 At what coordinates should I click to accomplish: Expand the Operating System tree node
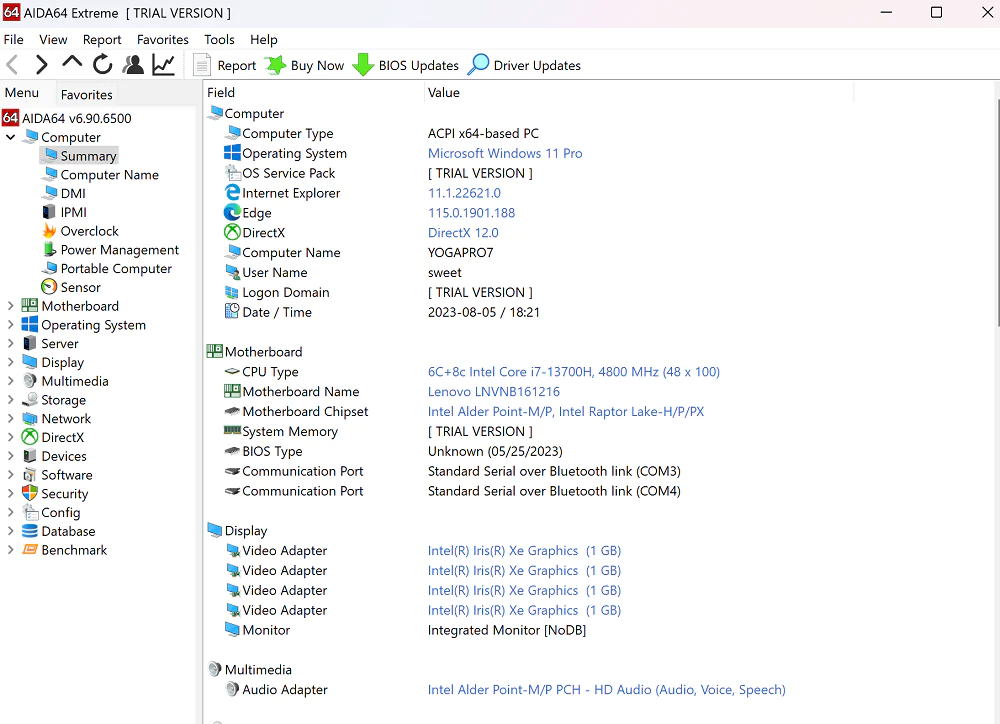pyautogui.click(x=10, y=325)
